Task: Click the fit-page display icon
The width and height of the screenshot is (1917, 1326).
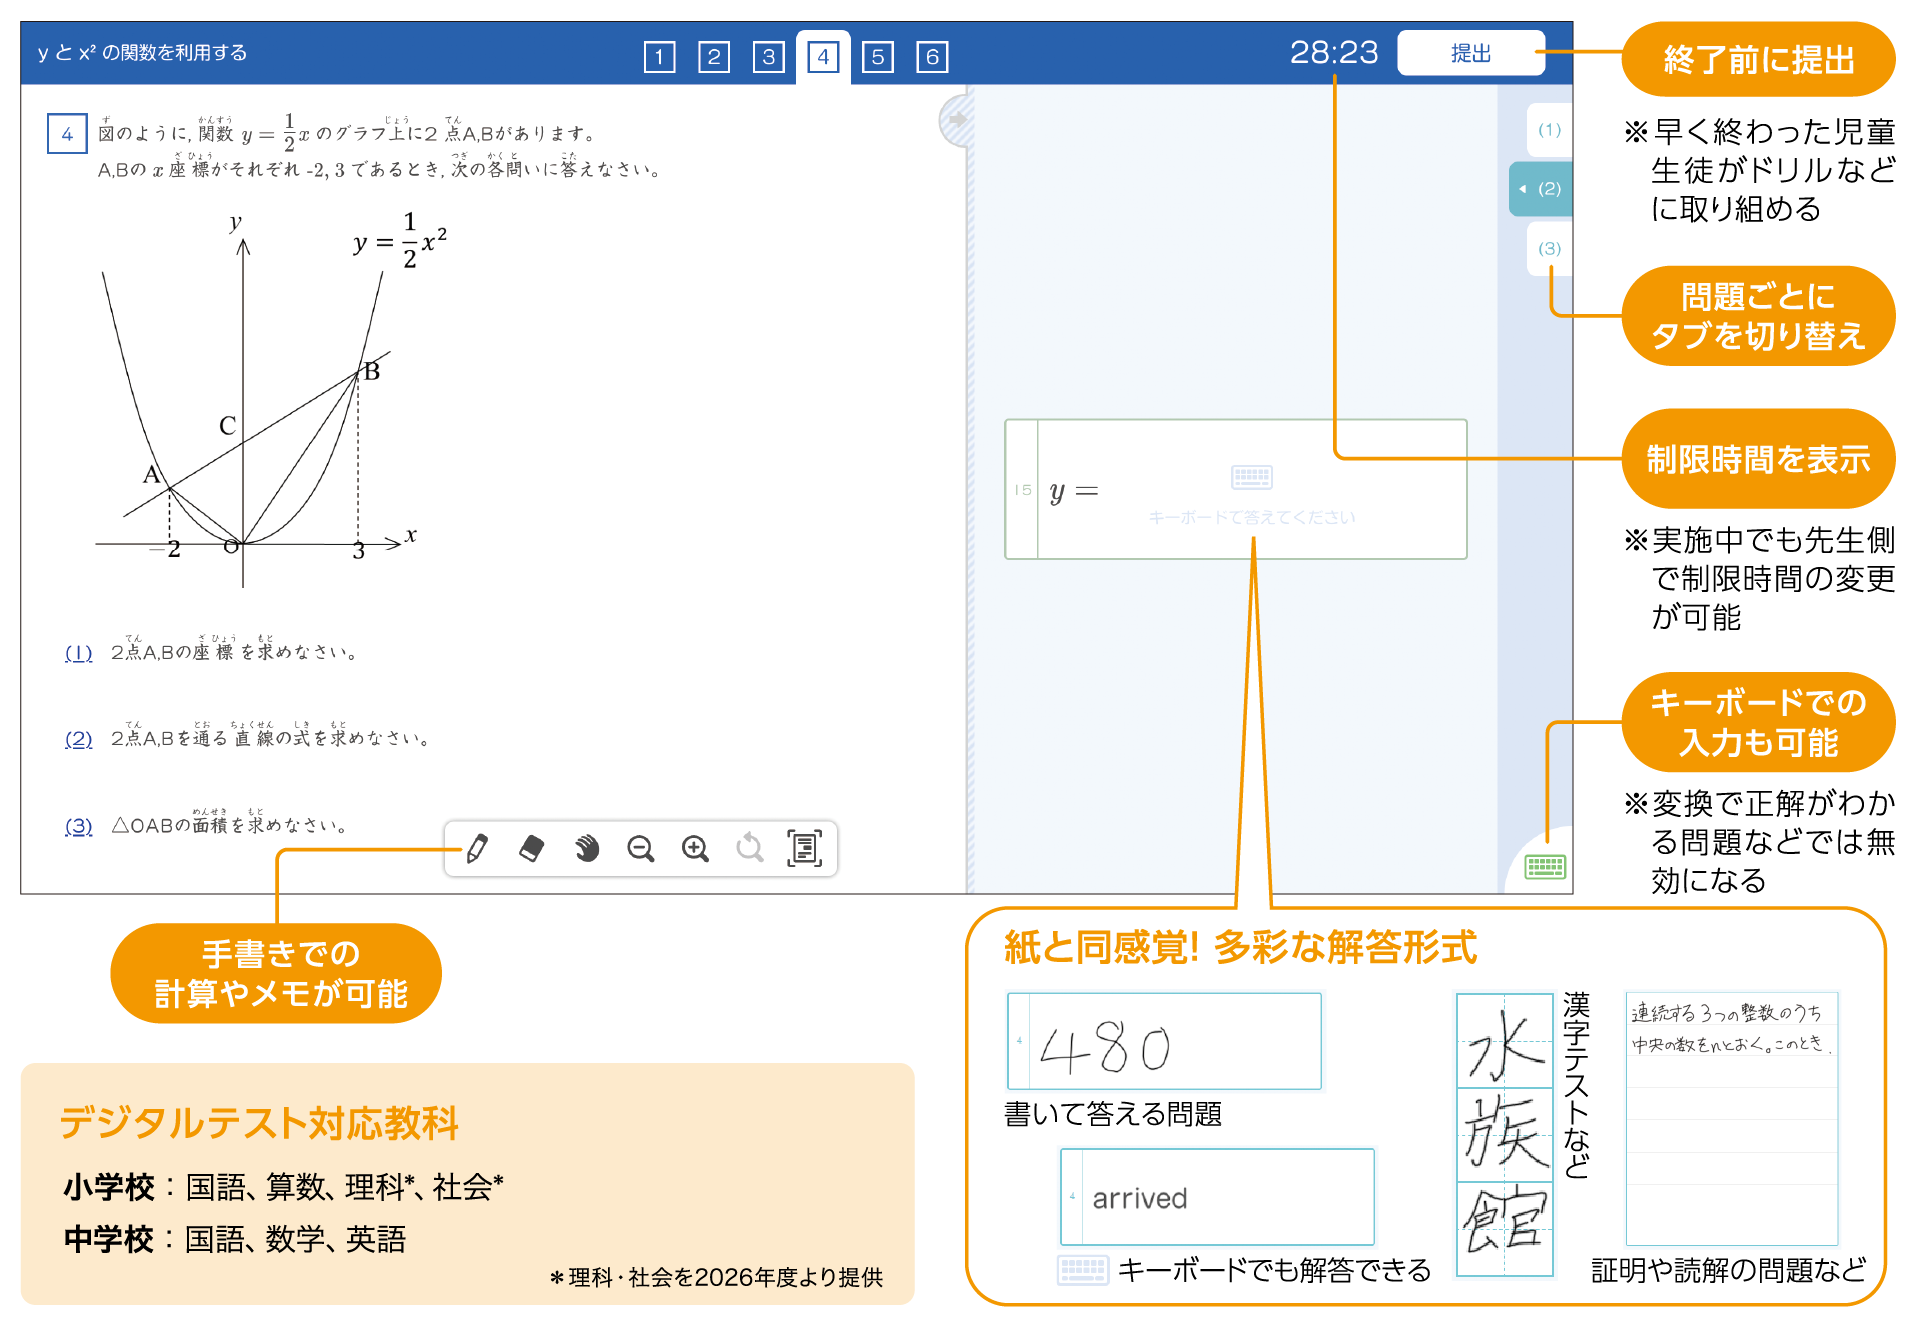Action: click(x=804, y=848)
